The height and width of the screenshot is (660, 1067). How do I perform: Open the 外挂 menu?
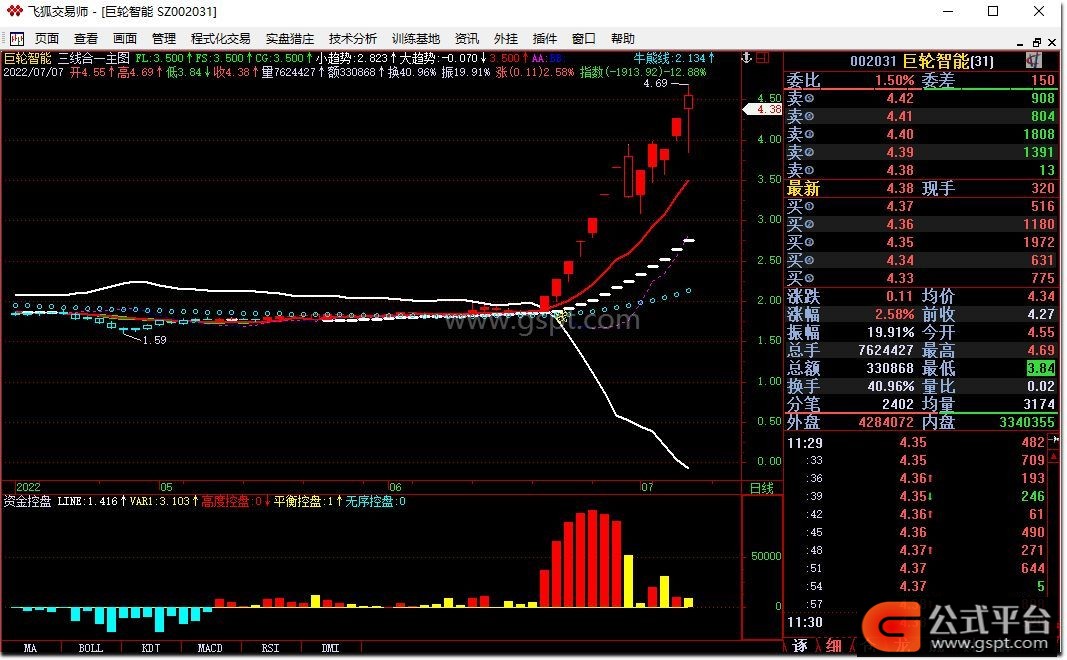coord(506,39)
